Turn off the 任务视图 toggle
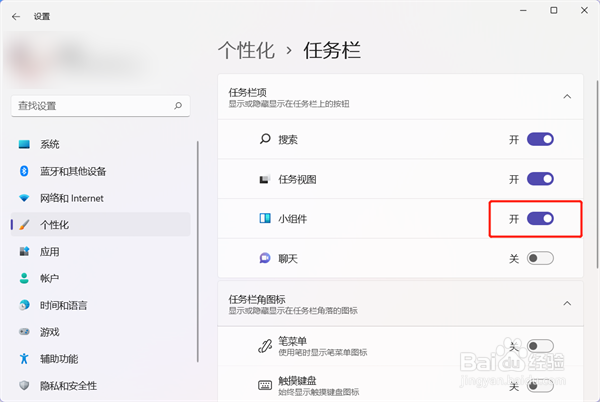The image size is (600, 402). (540, 179)
